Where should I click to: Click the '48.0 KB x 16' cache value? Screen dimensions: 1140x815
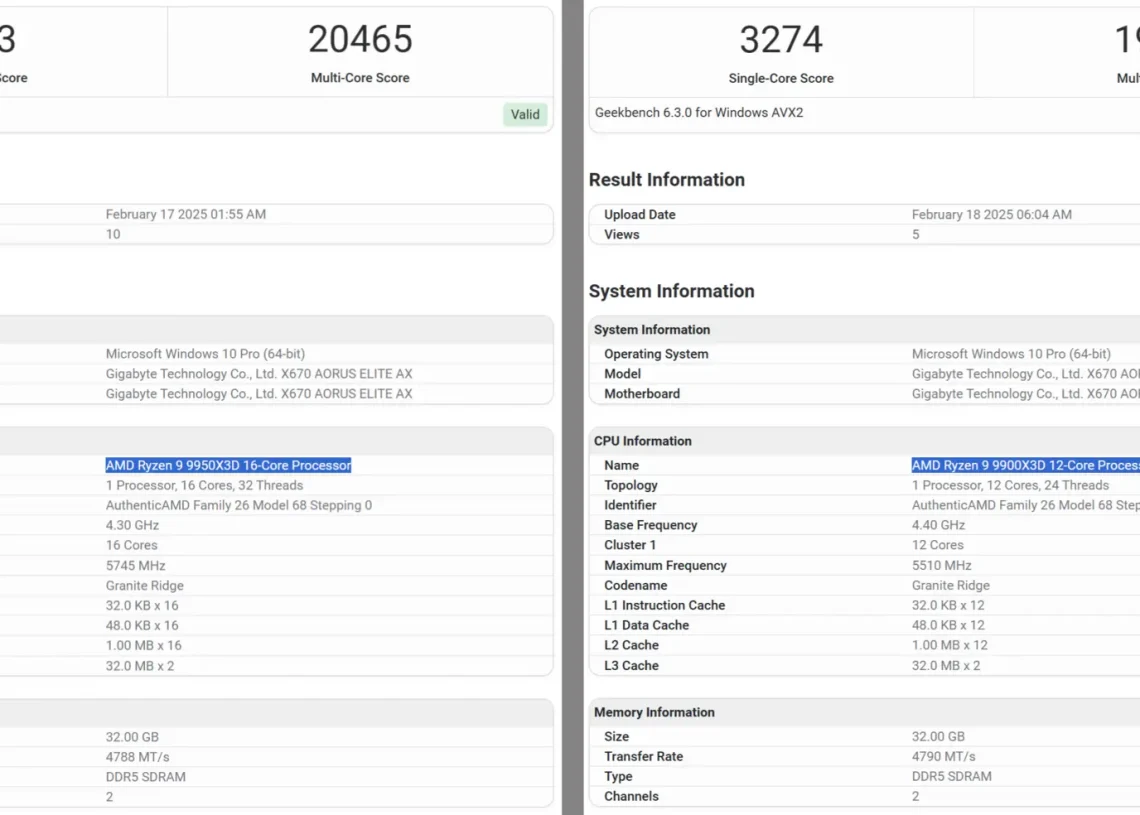pyautogui.click(x=142, y=625)
